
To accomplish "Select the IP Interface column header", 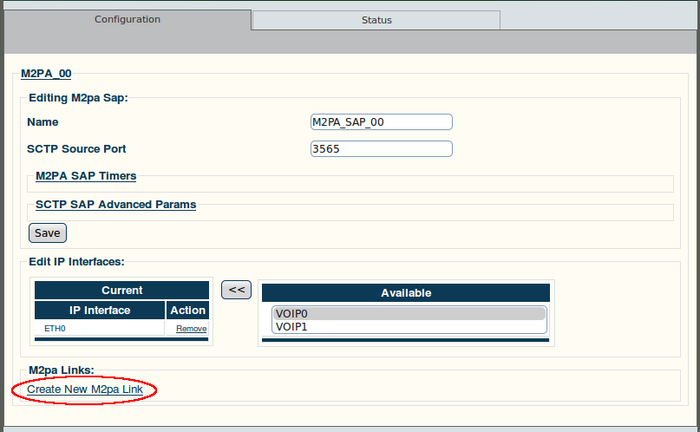I will click(100, 310).
